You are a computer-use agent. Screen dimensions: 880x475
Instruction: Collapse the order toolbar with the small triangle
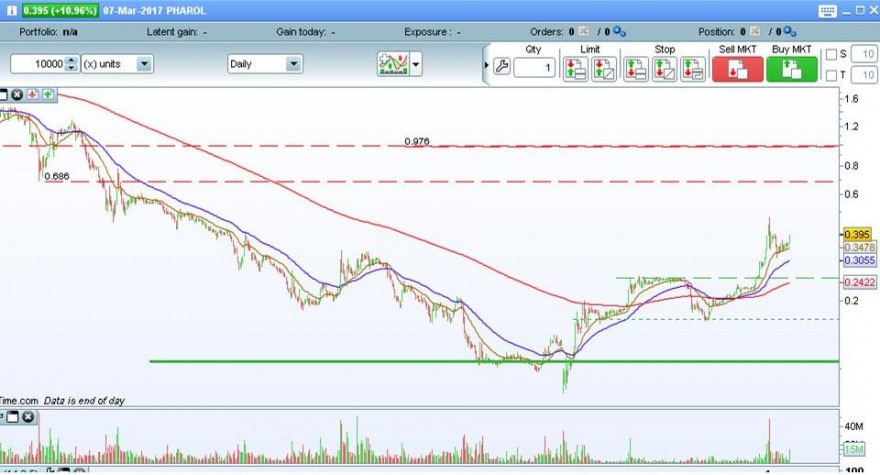tap(487, 65)
